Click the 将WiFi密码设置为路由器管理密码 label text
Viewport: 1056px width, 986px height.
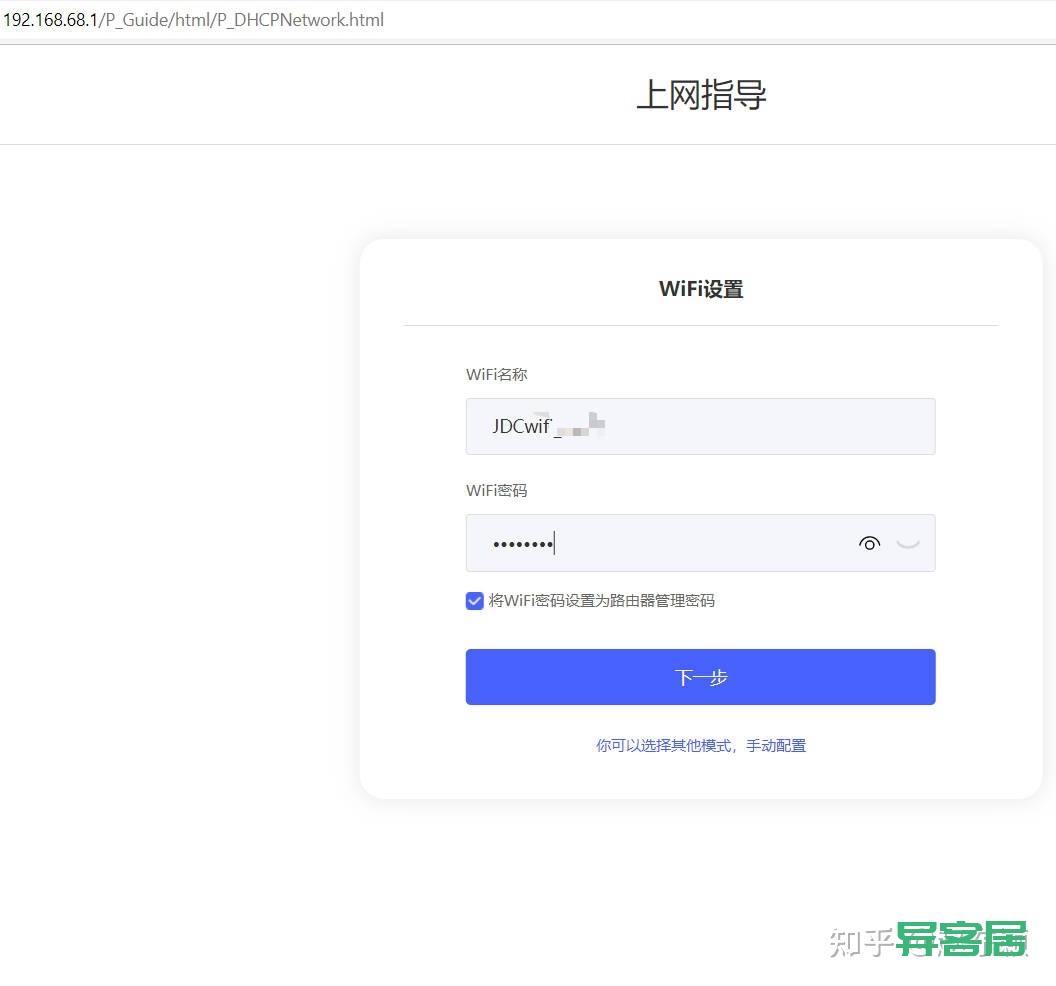[x=601, y=601]
